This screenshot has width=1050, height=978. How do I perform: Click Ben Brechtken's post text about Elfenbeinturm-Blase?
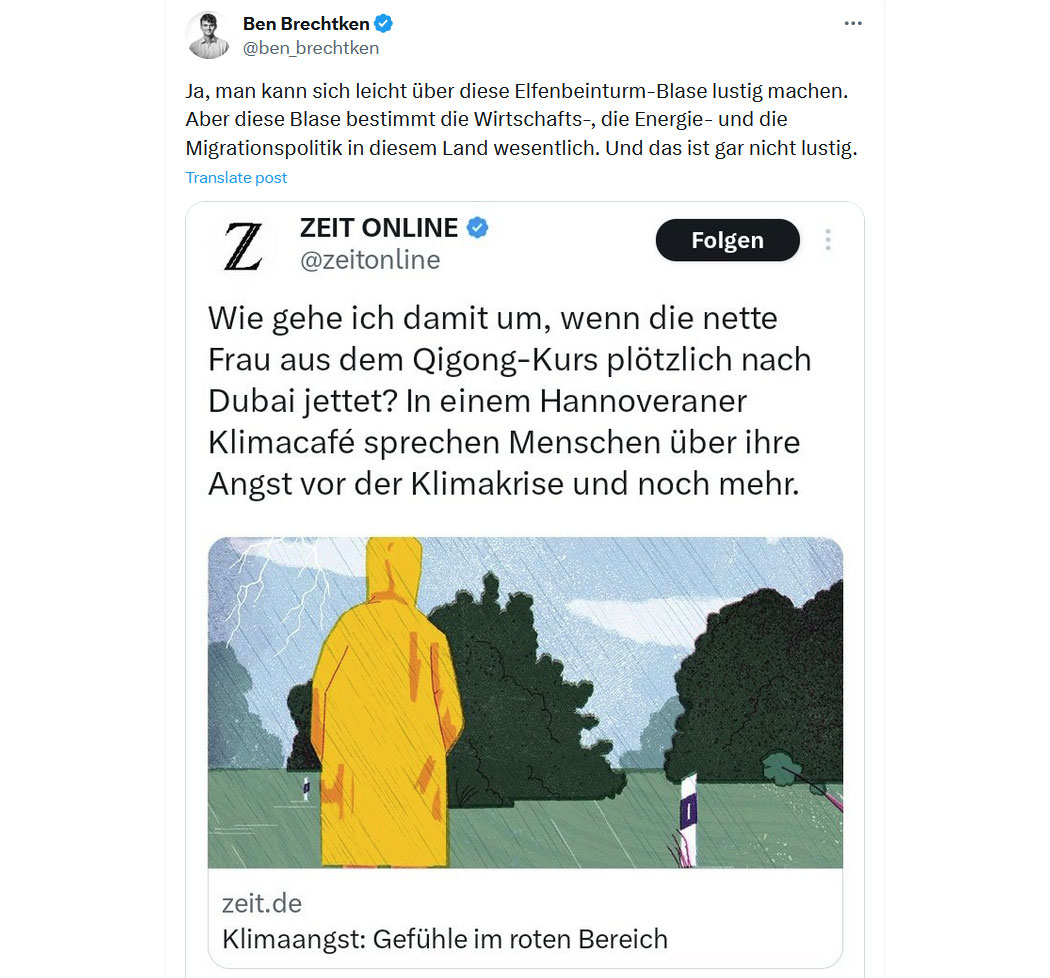click(x=521, y=119)
